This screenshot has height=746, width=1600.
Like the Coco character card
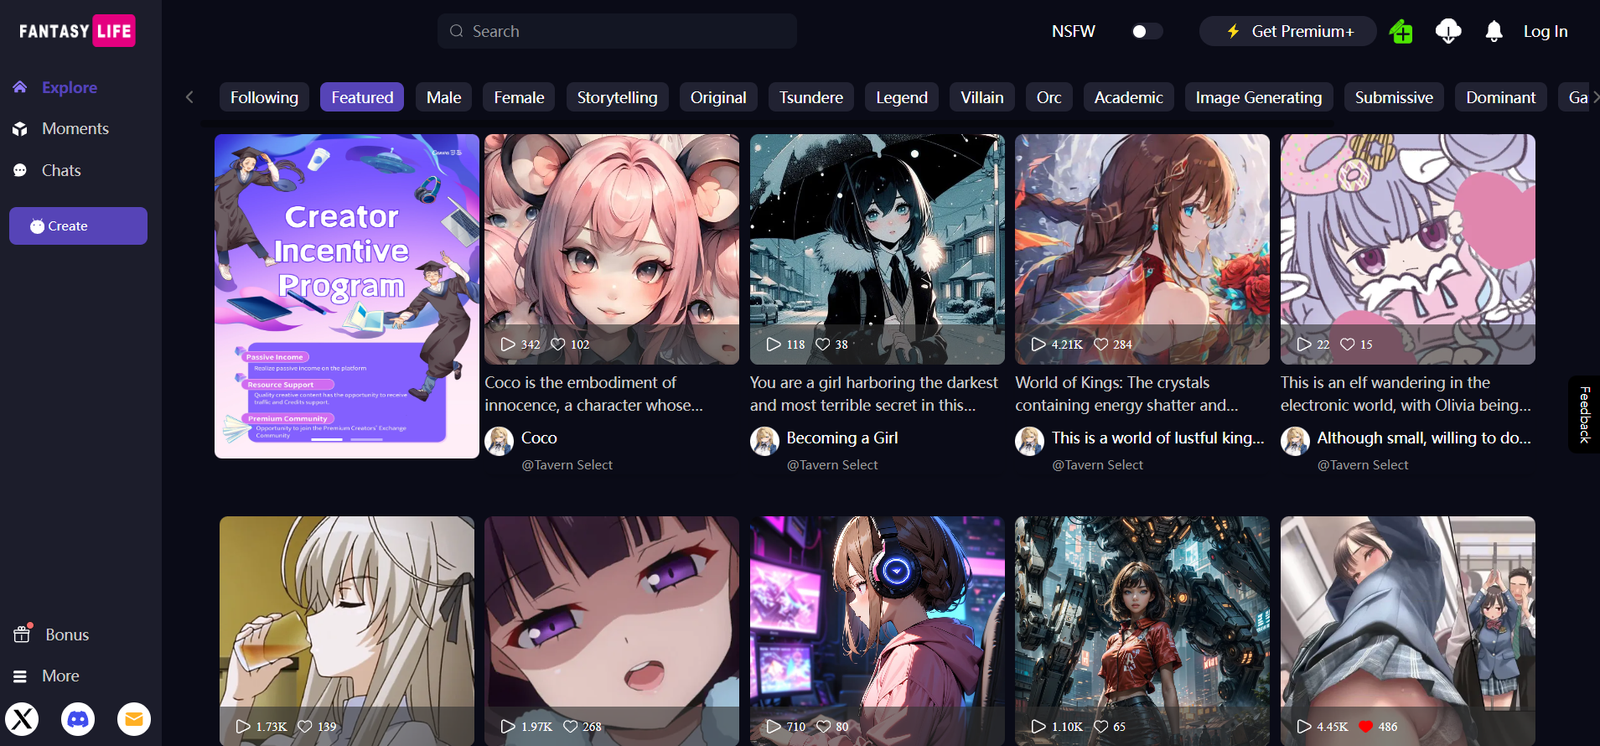pos(558,344)
